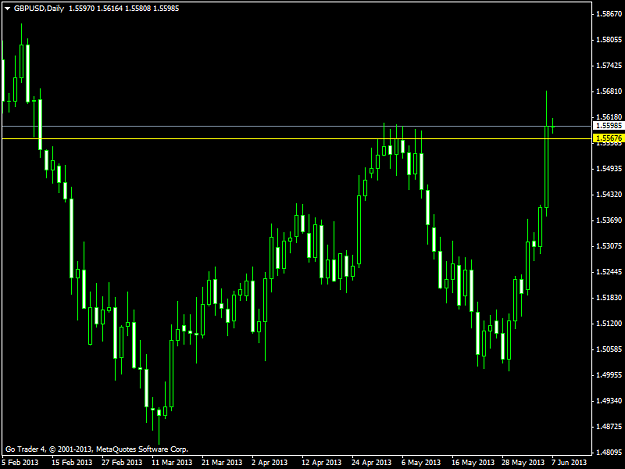Click the 1.58055 price axis value
The height and width of the screenshot is (469, 625).
[609, 39]
